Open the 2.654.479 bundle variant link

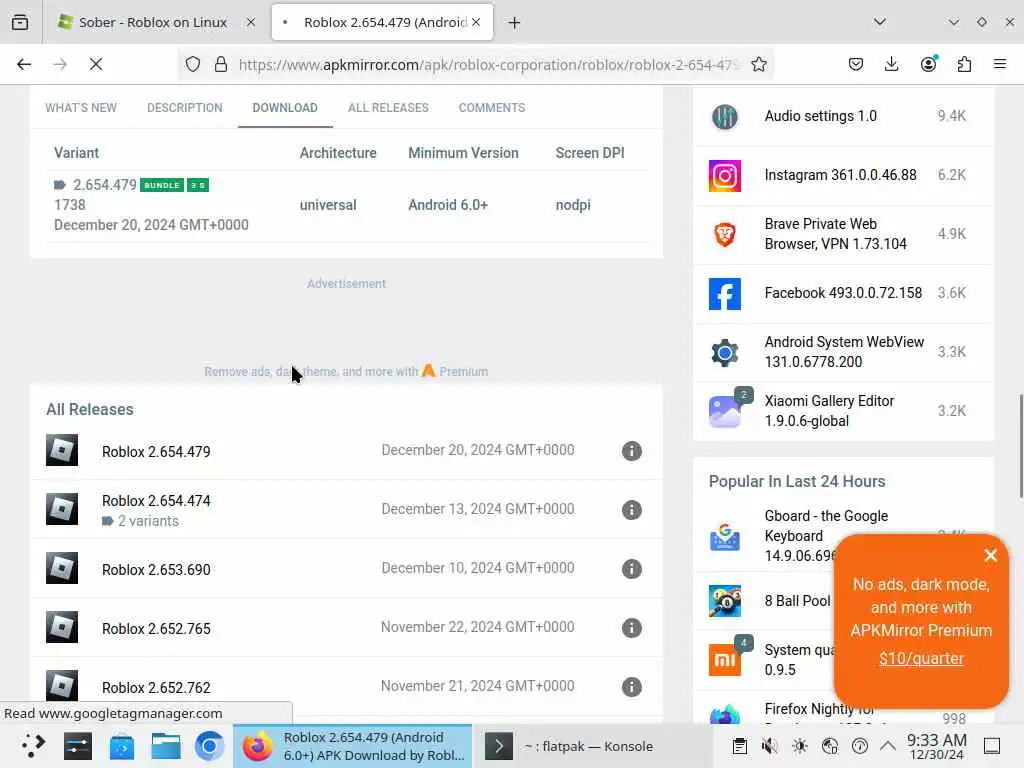coord(104,185)
